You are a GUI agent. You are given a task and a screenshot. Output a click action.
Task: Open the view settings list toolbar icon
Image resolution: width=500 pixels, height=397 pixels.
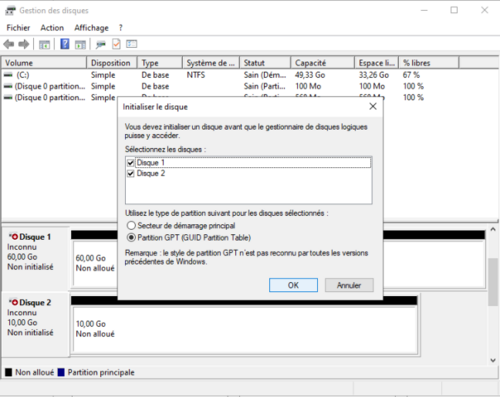(x=132, y=44)
